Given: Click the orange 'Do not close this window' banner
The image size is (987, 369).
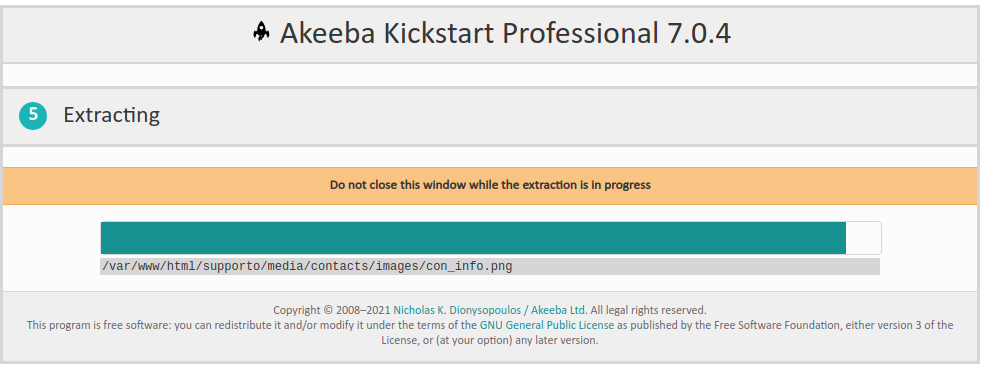Looking at the screenshot, I should tap(490, 186).
